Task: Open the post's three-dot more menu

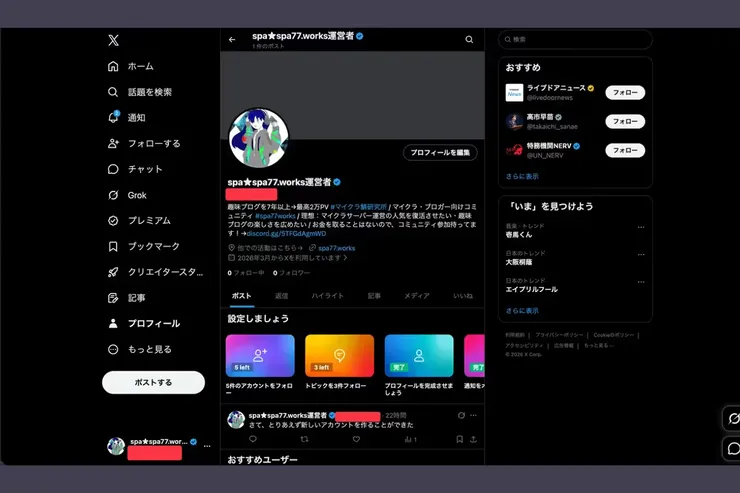Action: 473,415
